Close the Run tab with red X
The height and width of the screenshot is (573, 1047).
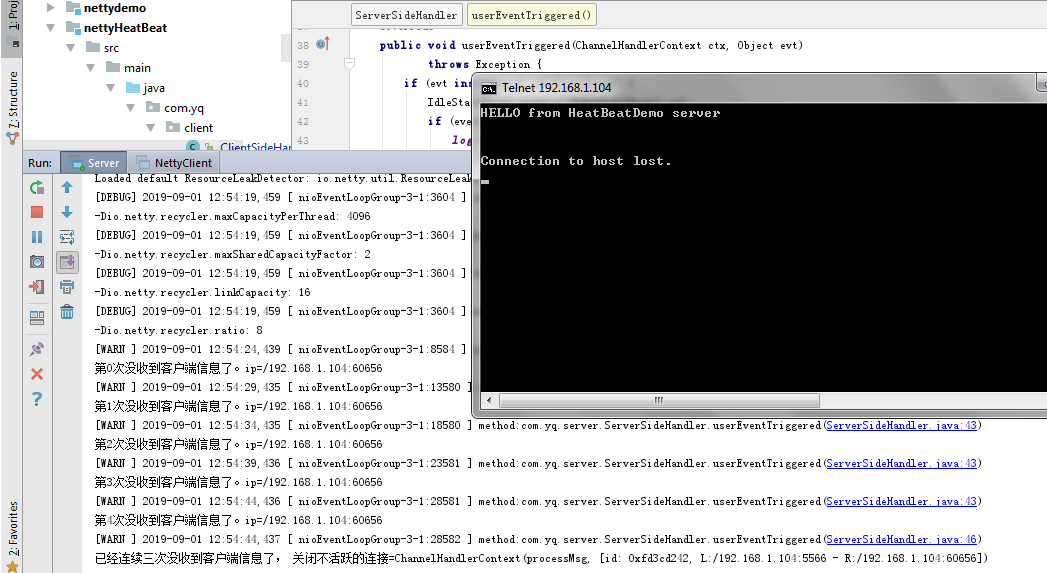37,374
